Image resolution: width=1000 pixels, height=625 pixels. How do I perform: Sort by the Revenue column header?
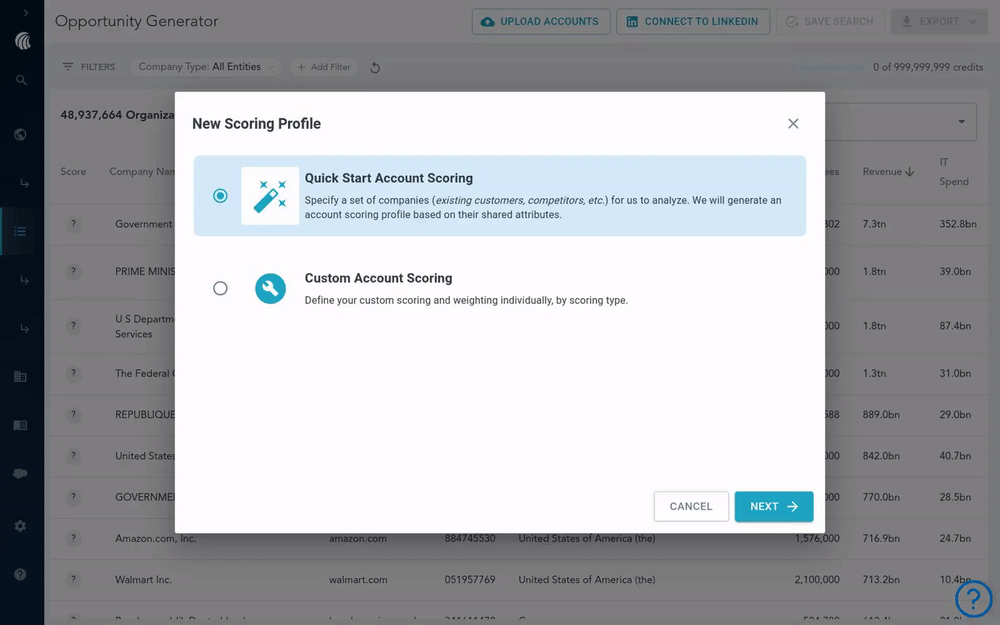click(x=888, y=172)
